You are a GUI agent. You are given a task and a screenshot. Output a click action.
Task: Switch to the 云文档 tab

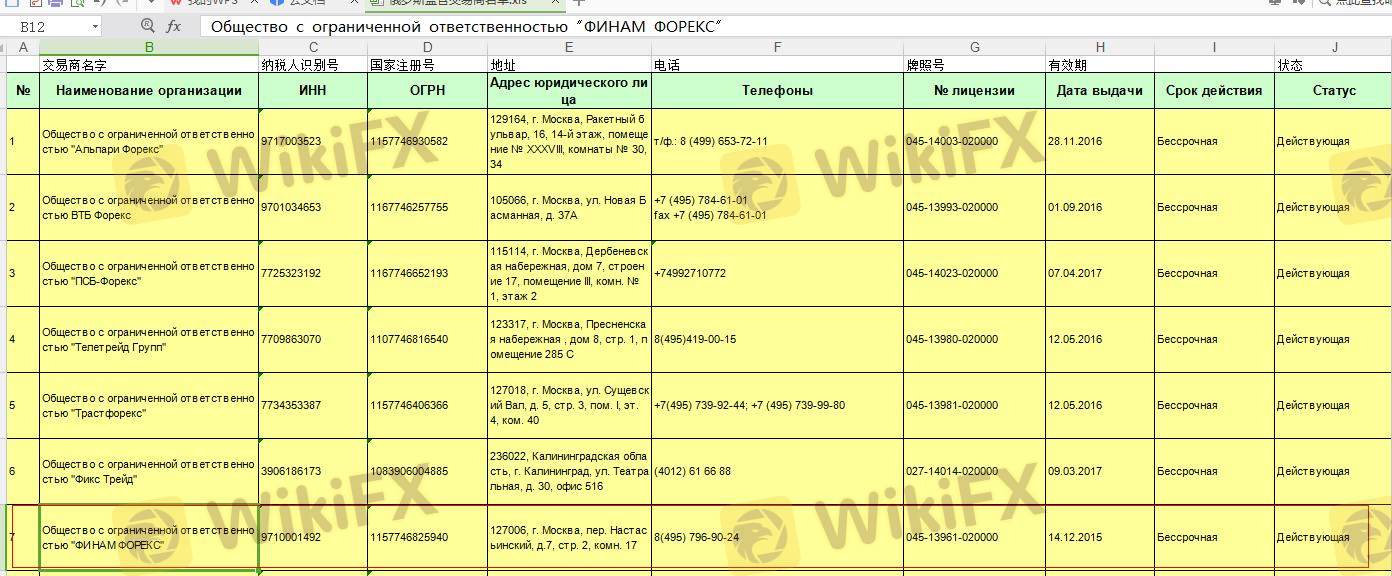(x=306, y=3)
